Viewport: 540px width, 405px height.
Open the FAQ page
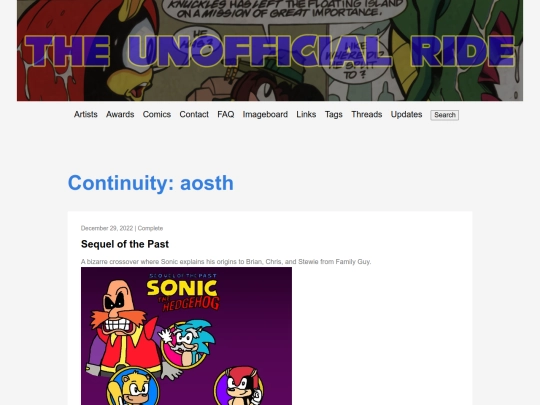click(226, 114)
